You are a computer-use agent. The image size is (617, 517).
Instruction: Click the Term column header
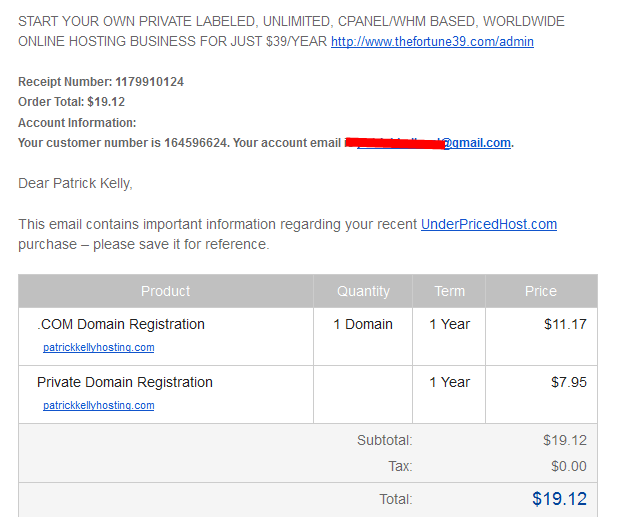click(x=449, y=291)
